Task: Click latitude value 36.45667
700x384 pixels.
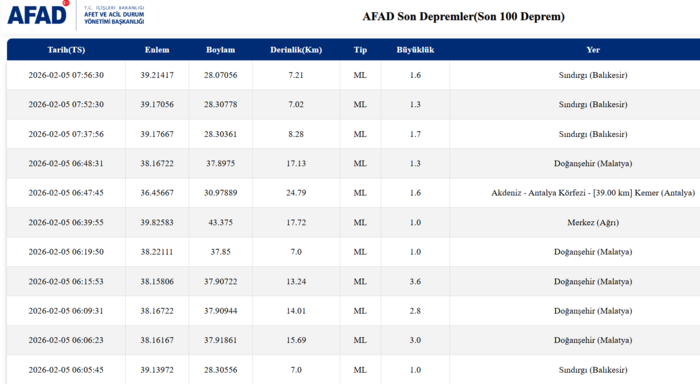Action: (157, 193)
